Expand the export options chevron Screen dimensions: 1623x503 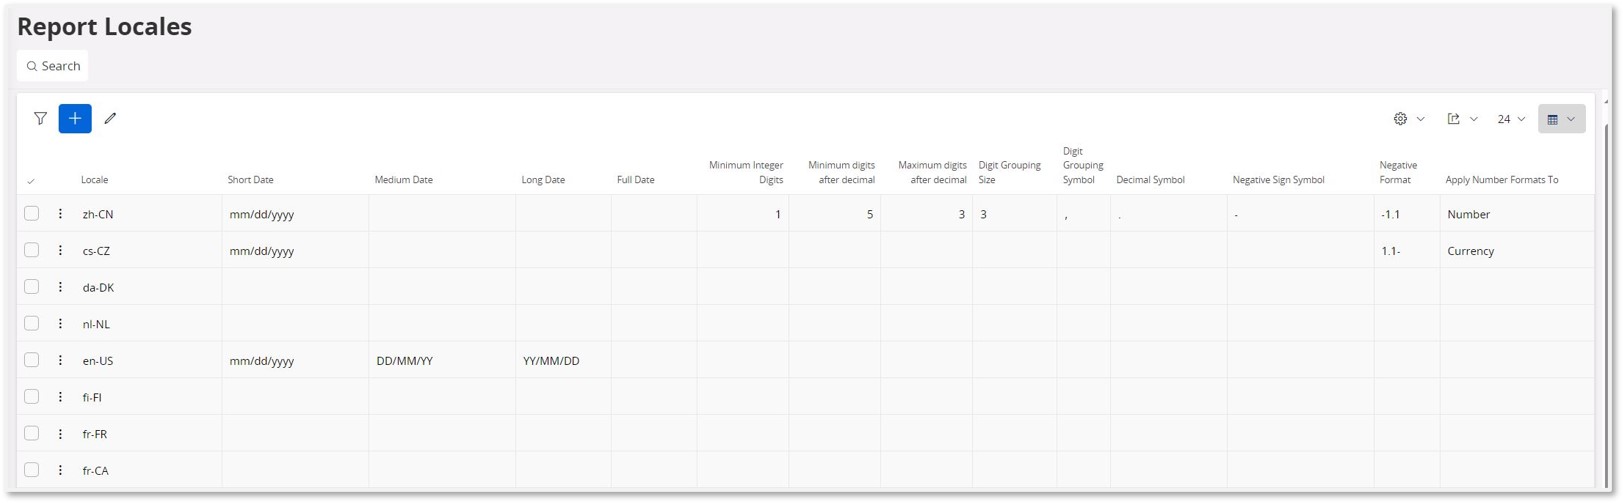click(1474, 119)
